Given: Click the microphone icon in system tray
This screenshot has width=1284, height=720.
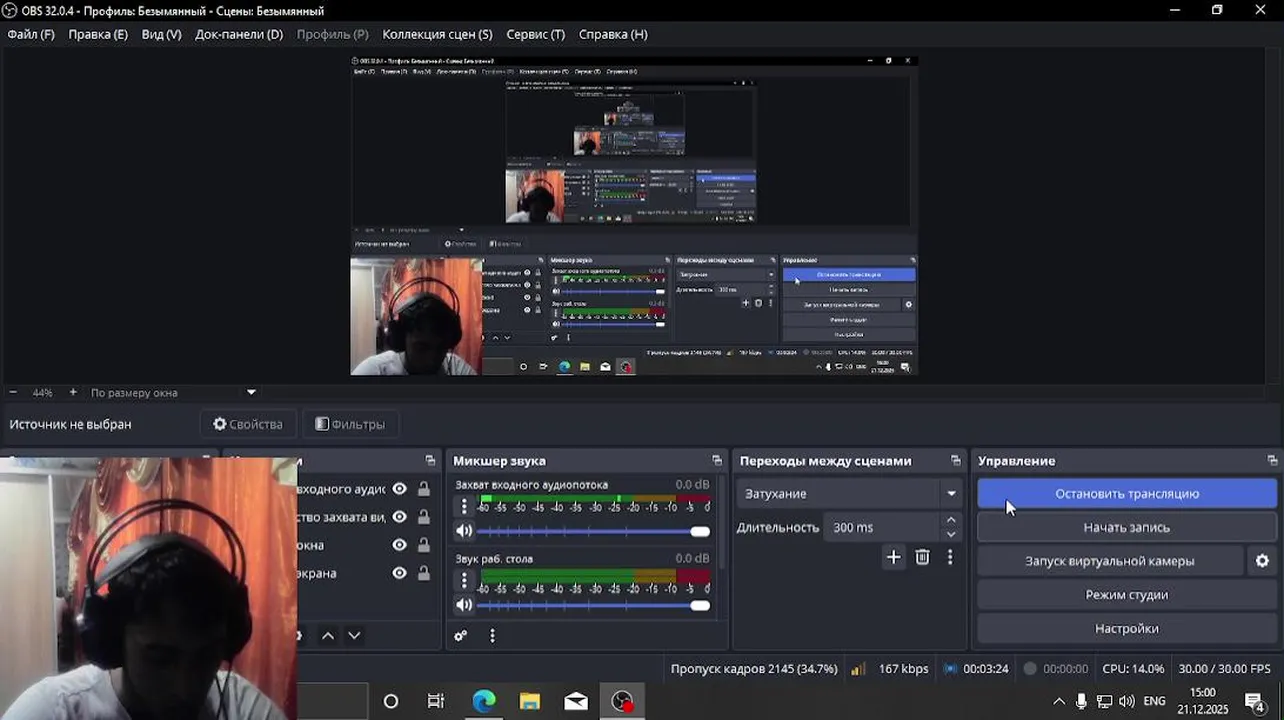Looking at the screenshot, I should point(1081,702).
